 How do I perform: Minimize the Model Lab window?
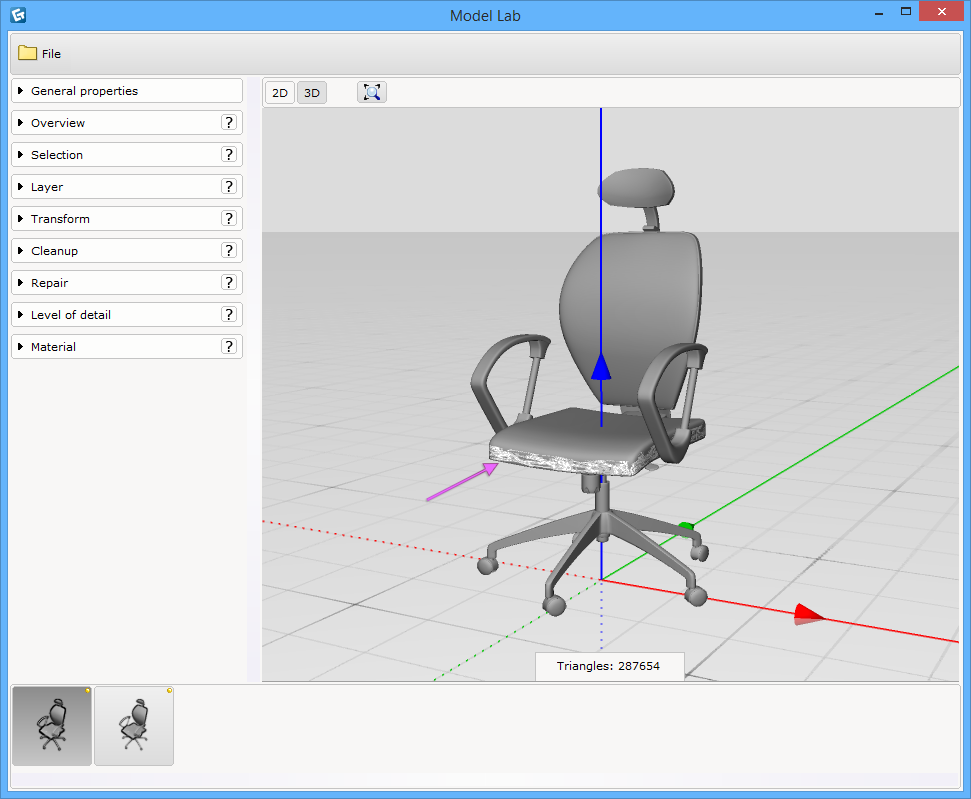[879, 12]
